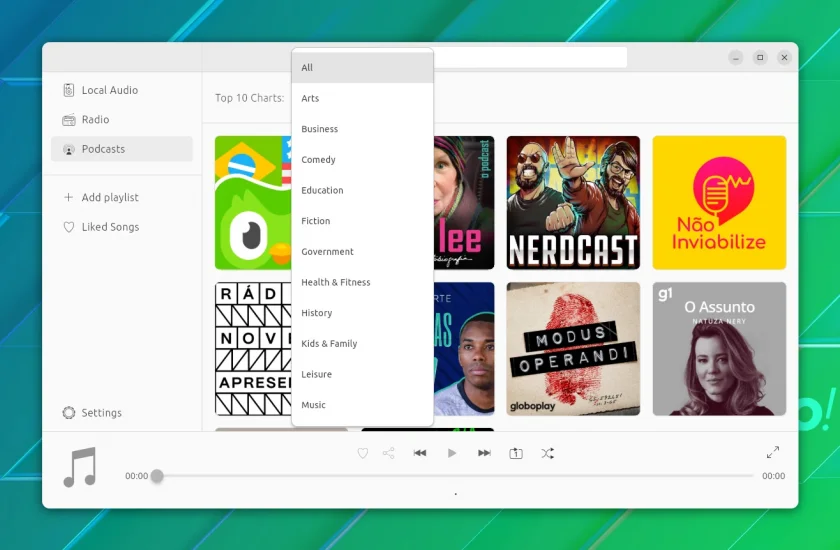This screenshot has width=840, height=550.
Task: Click the playback progress slider knob
Action: (x=157, y=476)
